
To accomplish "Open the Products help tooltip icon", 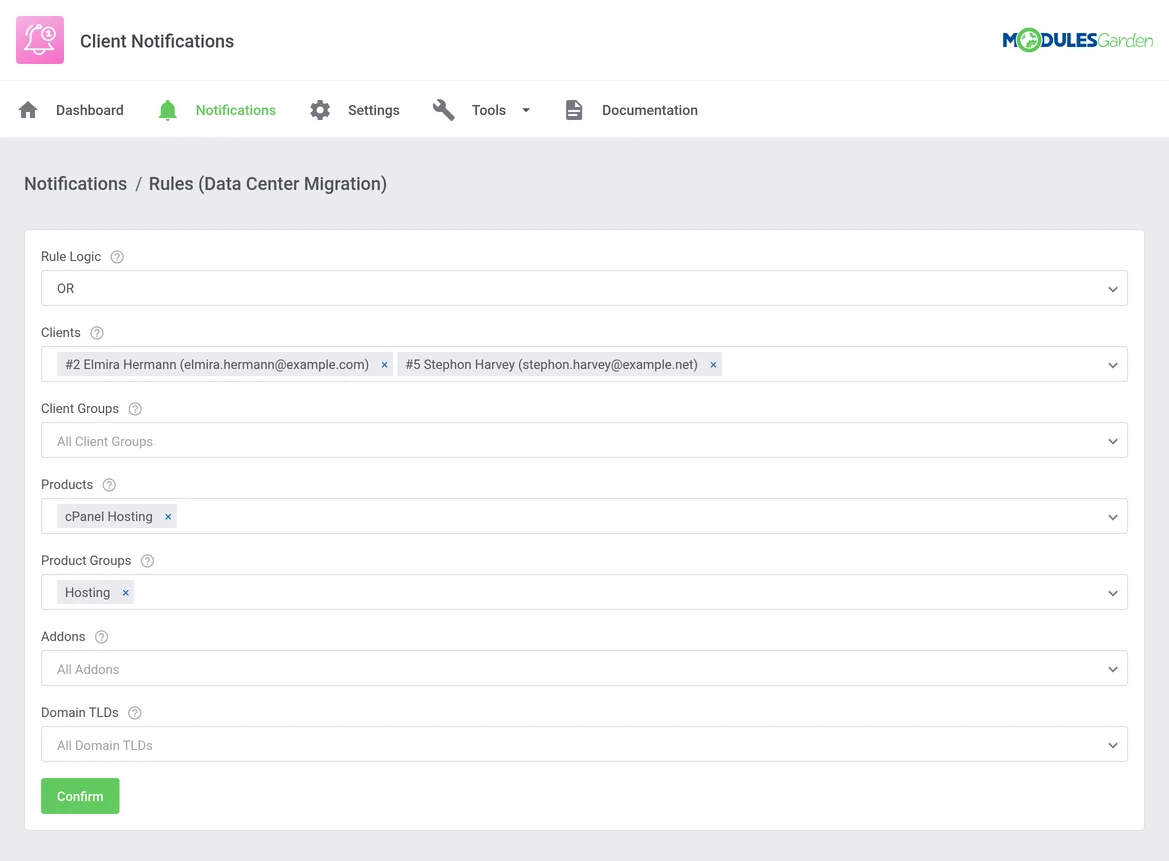I will coord(109,485).
